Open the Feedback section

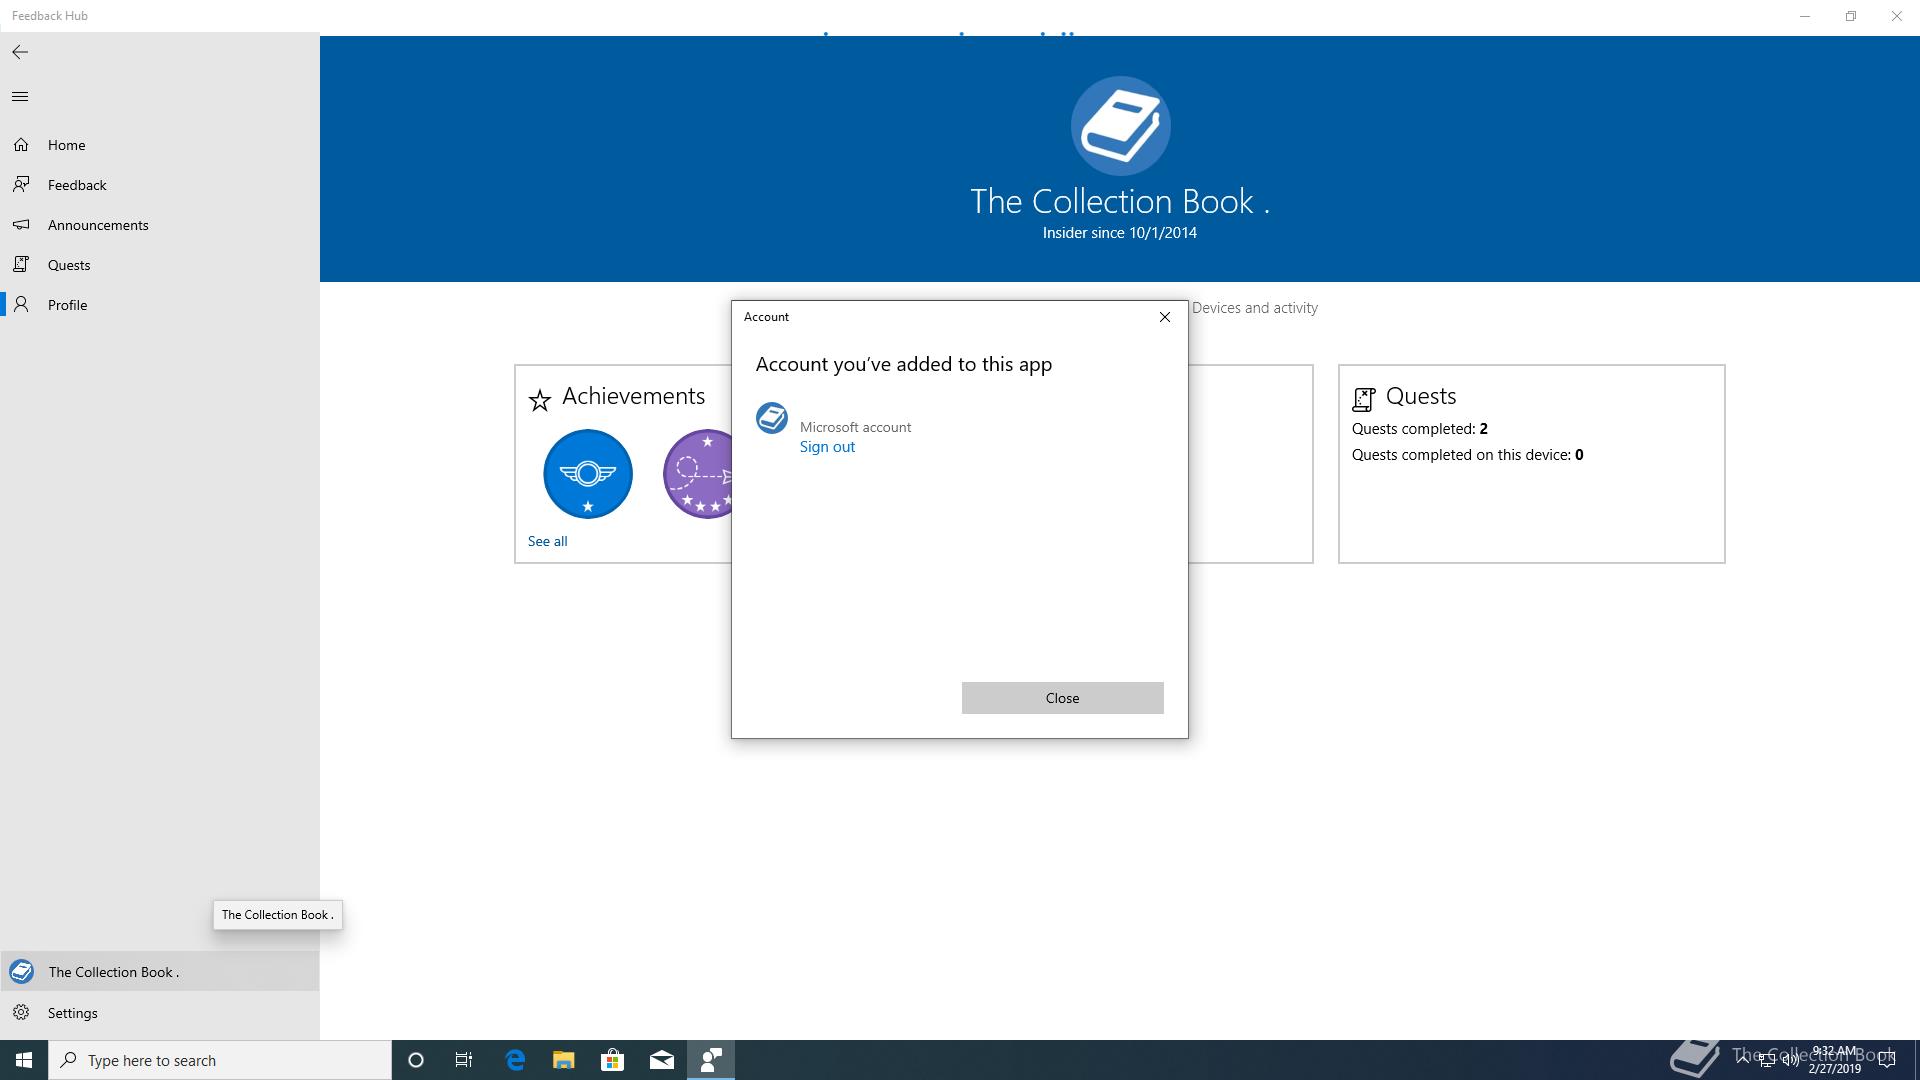pyautogui.click(x=160, y=185)
